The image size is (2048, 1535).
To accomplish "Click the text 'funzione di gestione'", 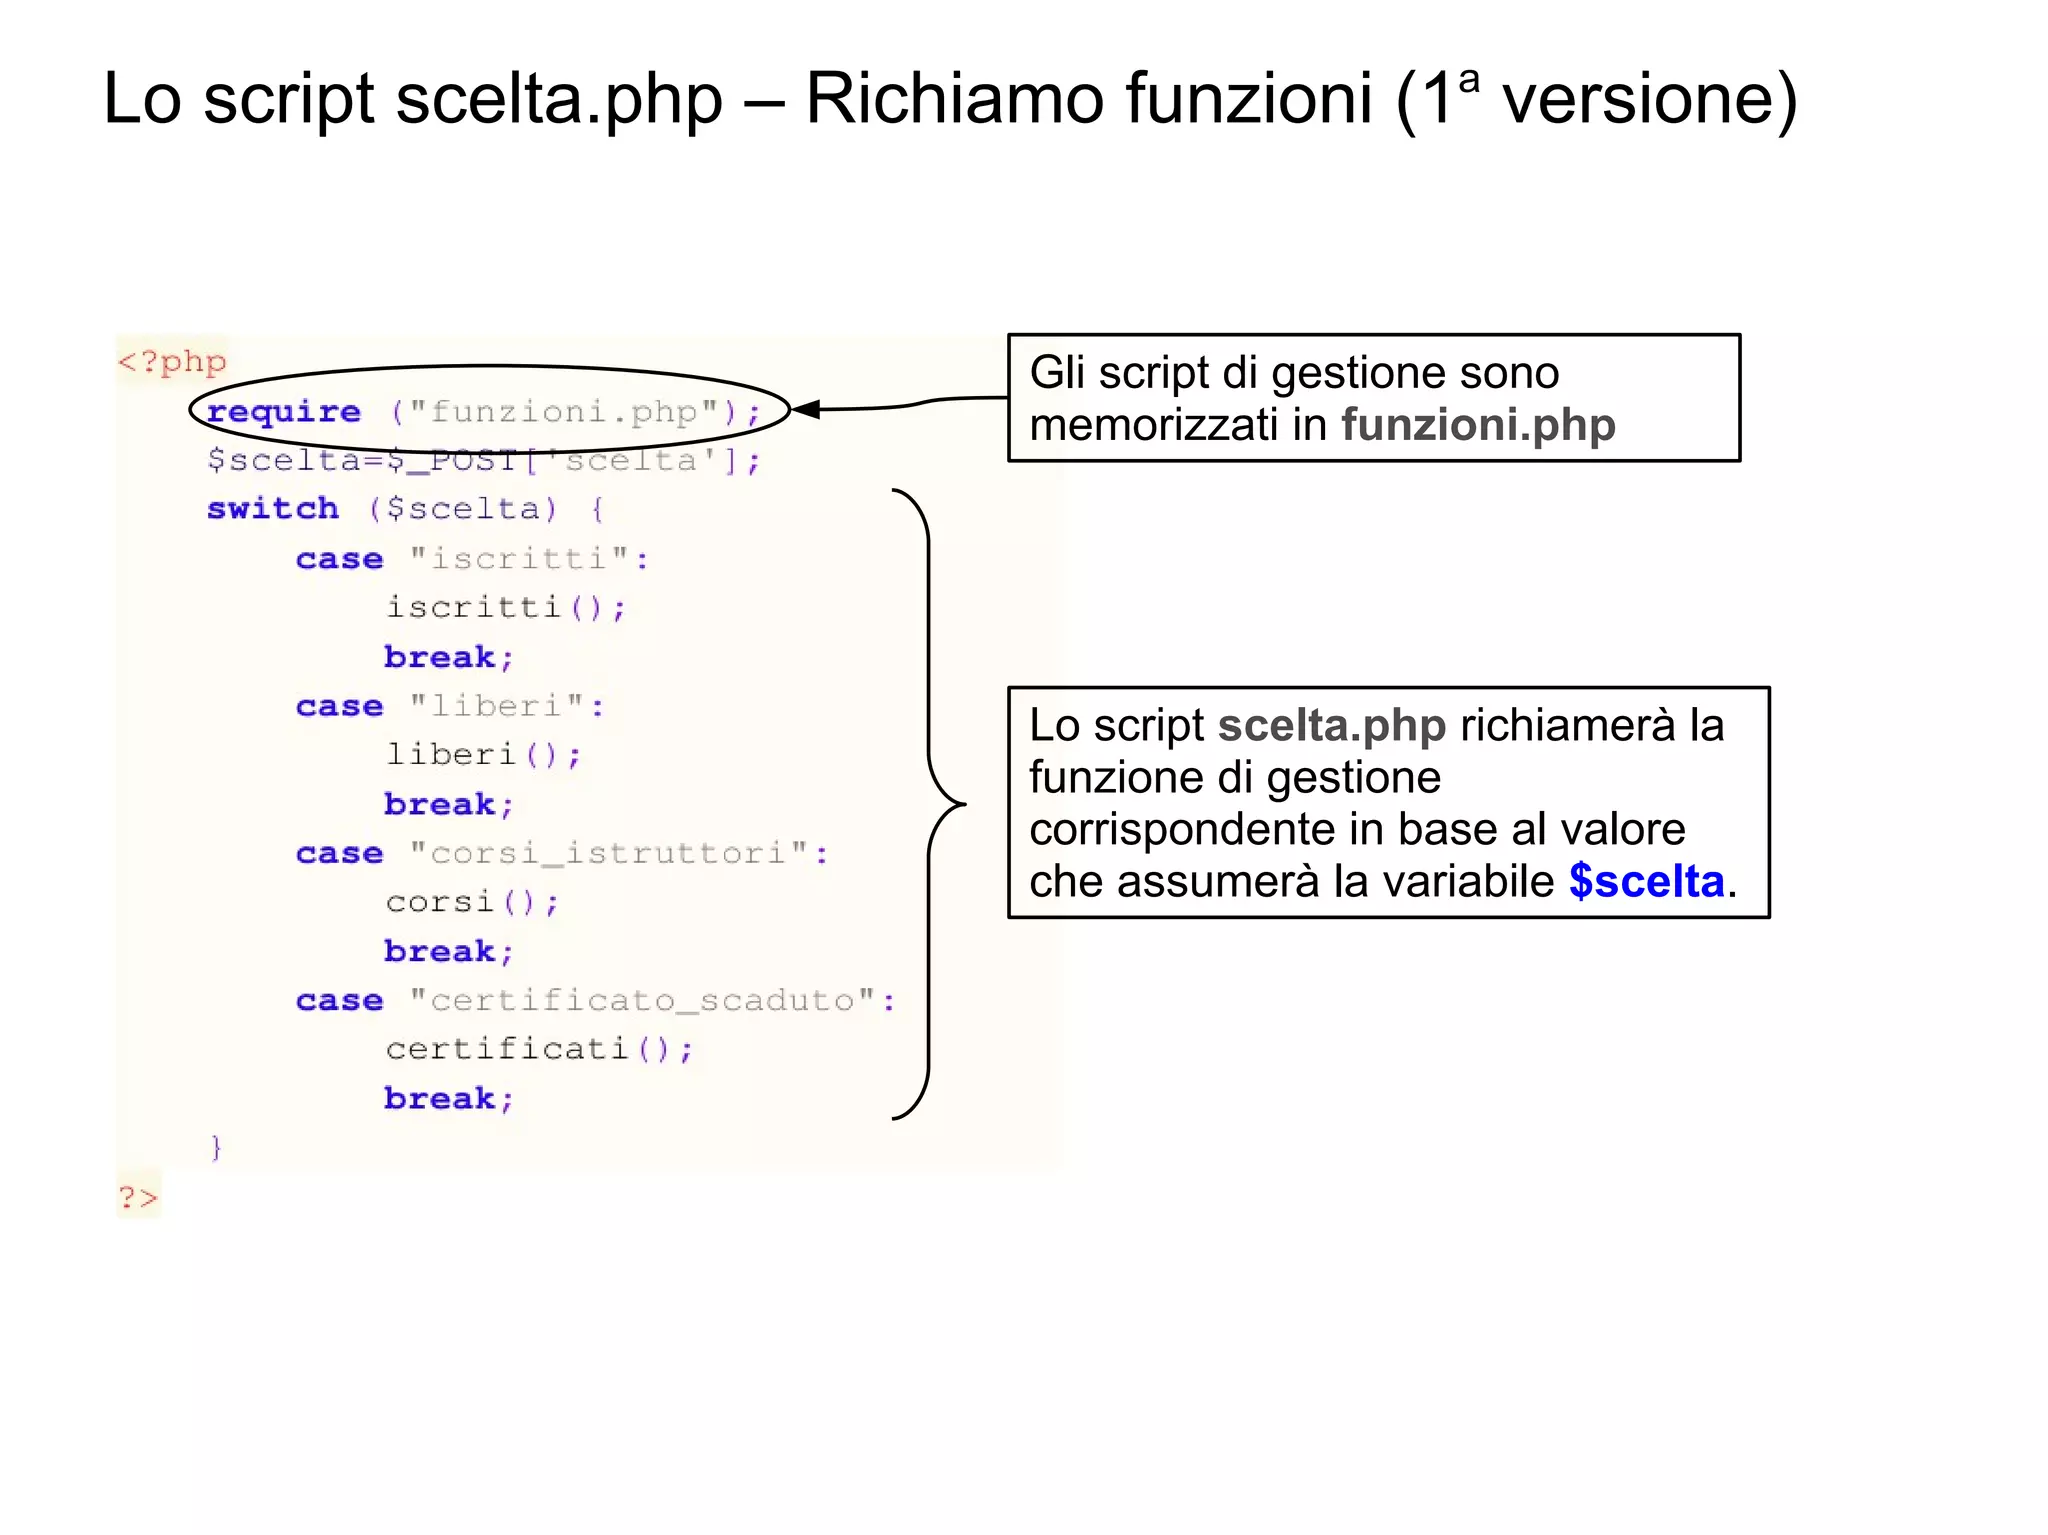I will (1235, 778).
